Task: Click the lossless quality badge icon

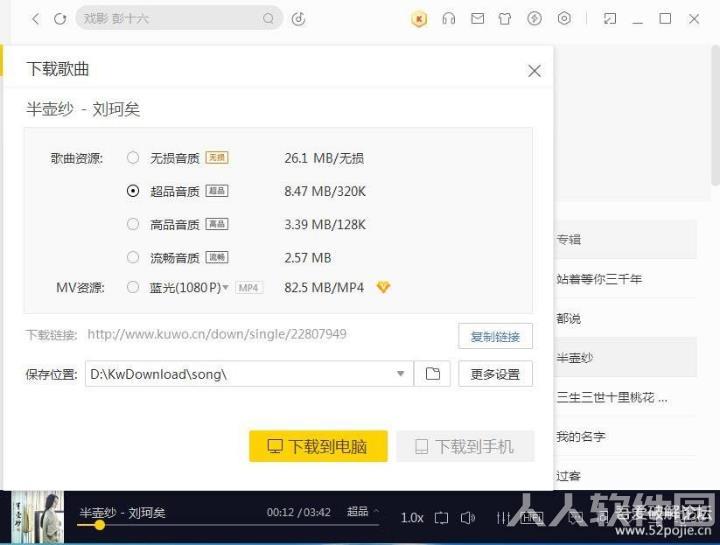Action: pyautogui.click(x=217, y=157)
